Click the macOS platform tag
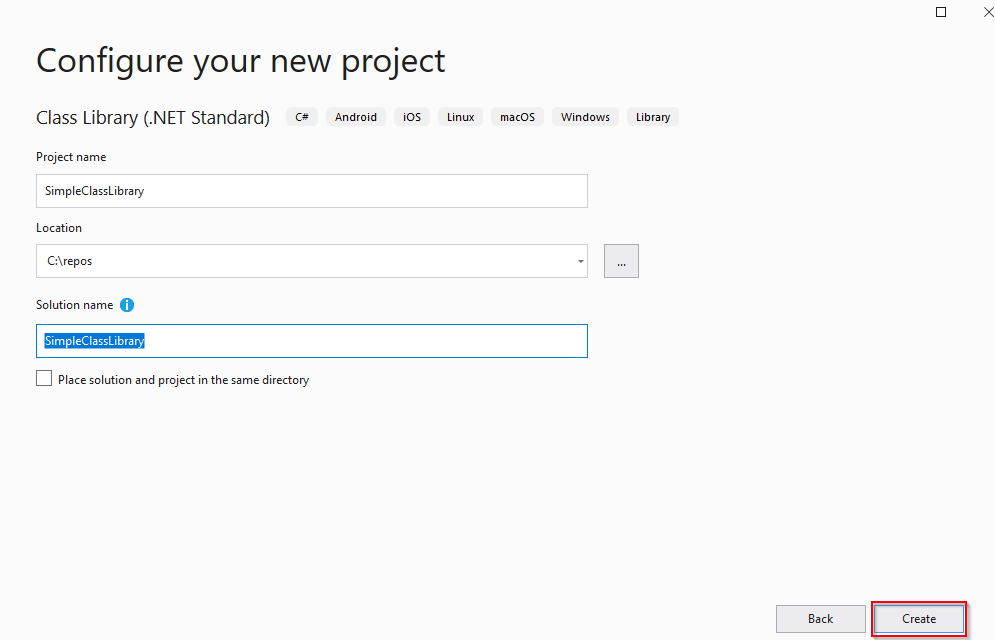995x640 pixels. pos(516,116)
